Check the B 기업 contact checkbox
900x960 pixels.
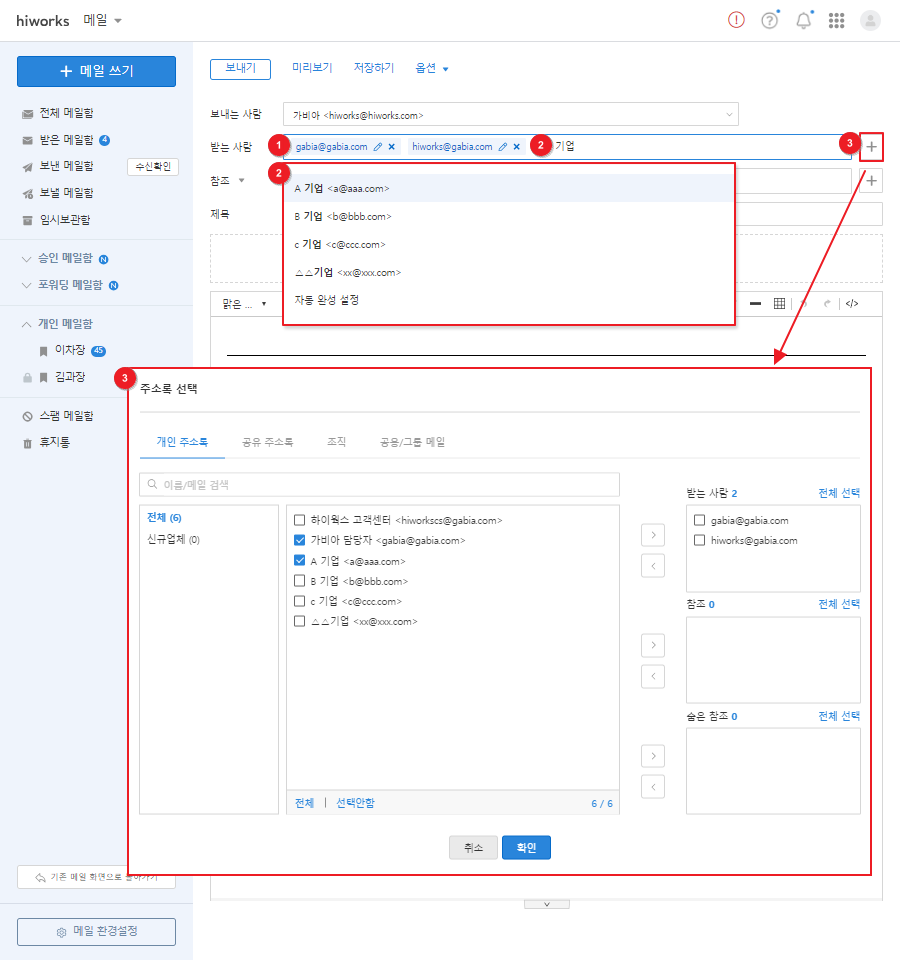pos(299,581)
